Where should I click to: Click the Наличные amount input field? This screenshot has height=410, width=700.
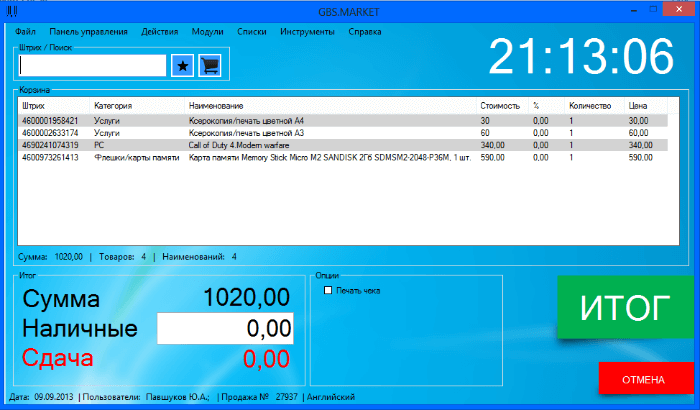click(225, 328)
